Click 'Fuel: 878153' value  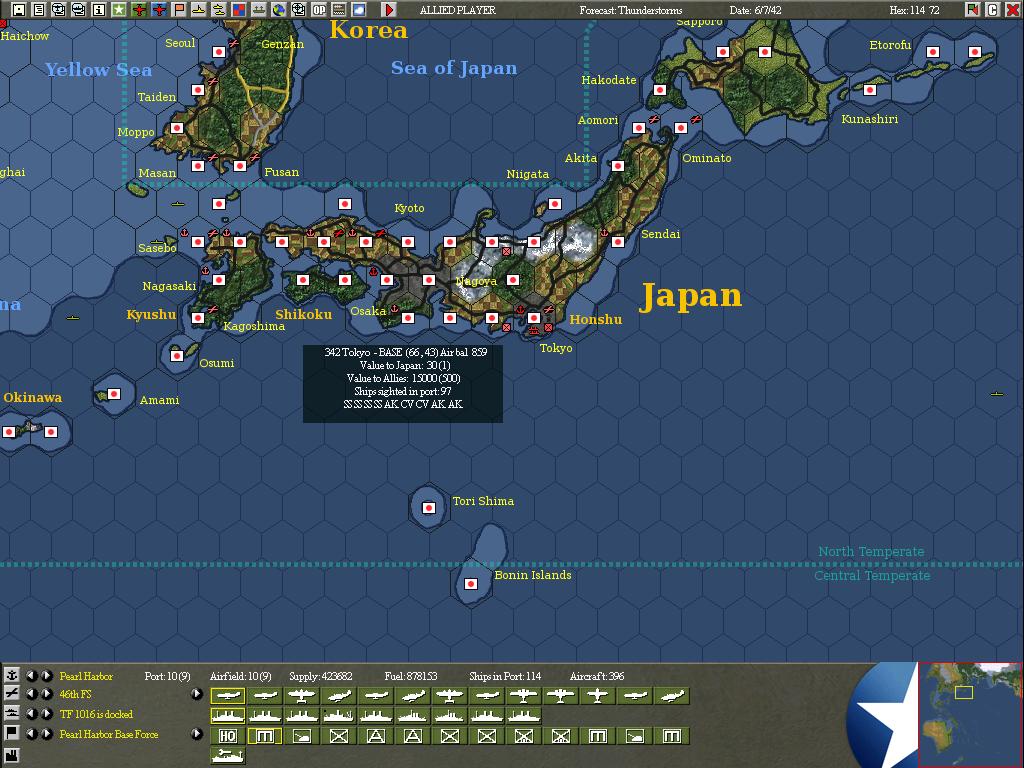click(411, 676)
